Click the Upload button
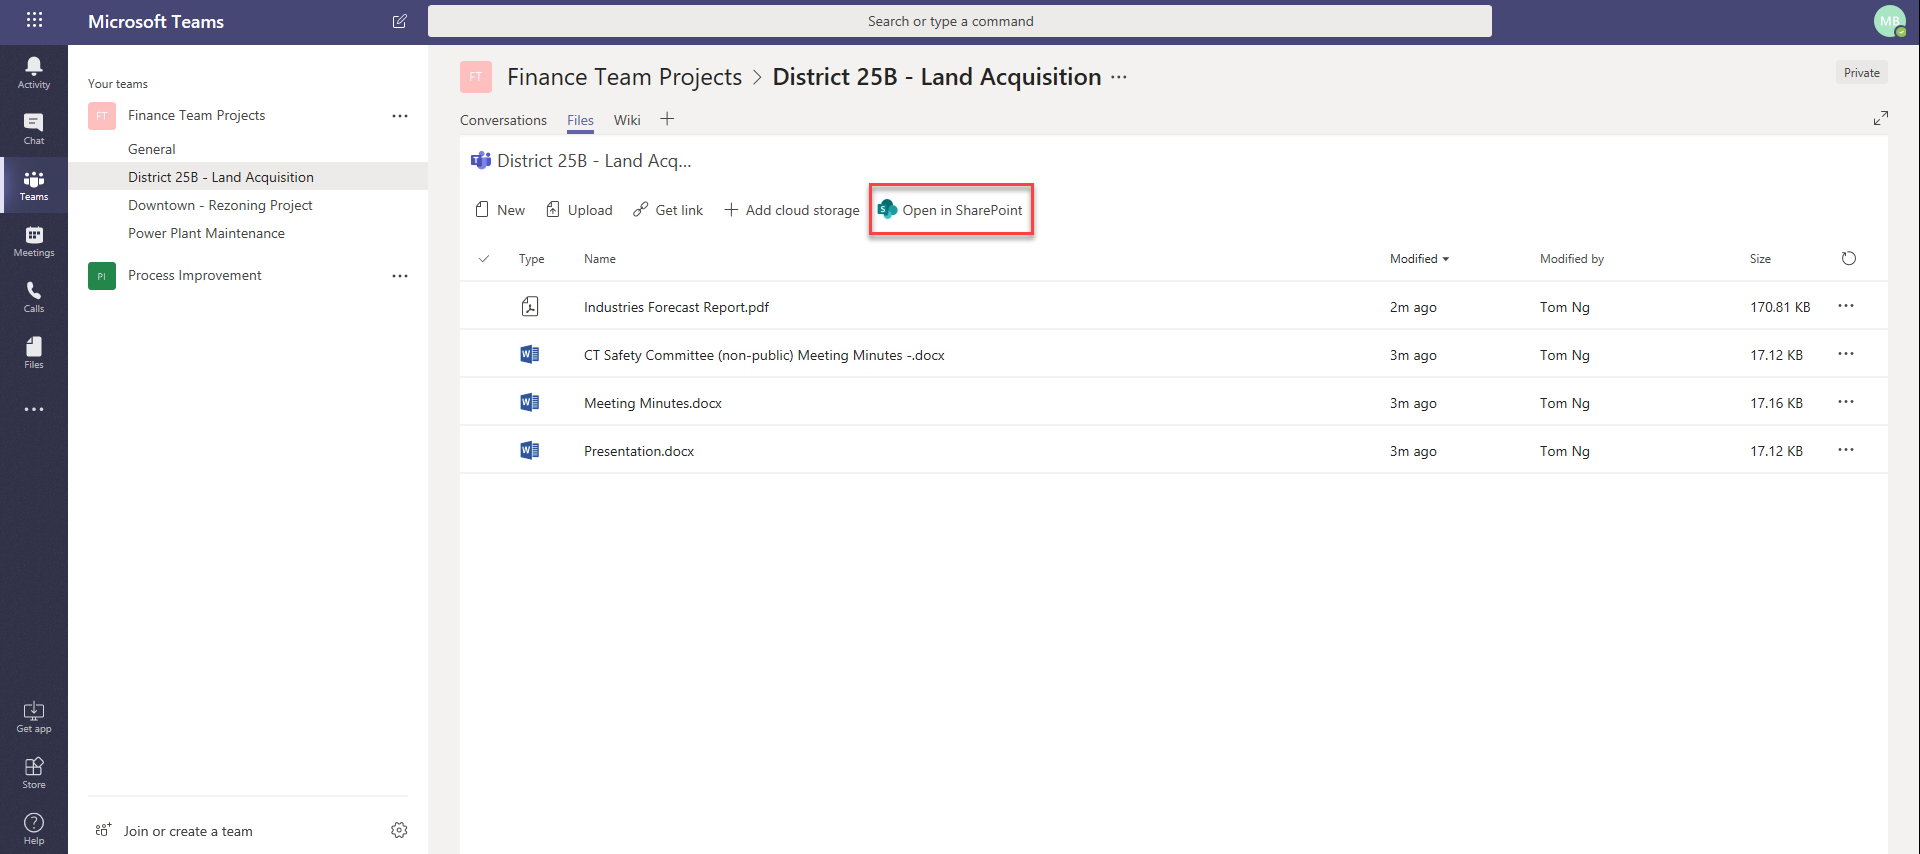Screen dimensions: 1920x854 (579, 210)
